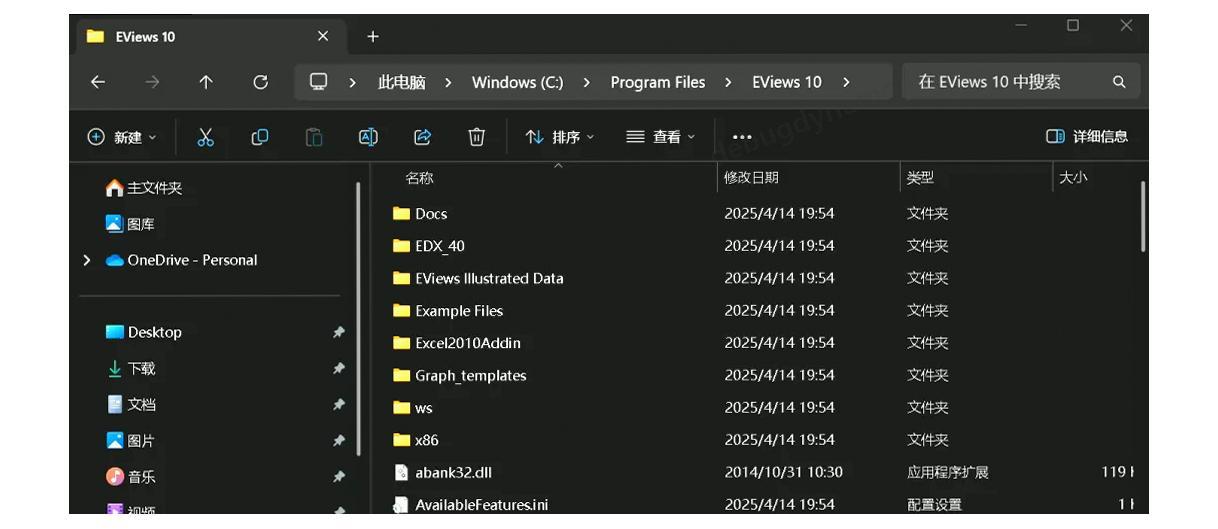Open 图库 in the sidebar
This screenshot has width=1218, height=529.
[130, 224]
